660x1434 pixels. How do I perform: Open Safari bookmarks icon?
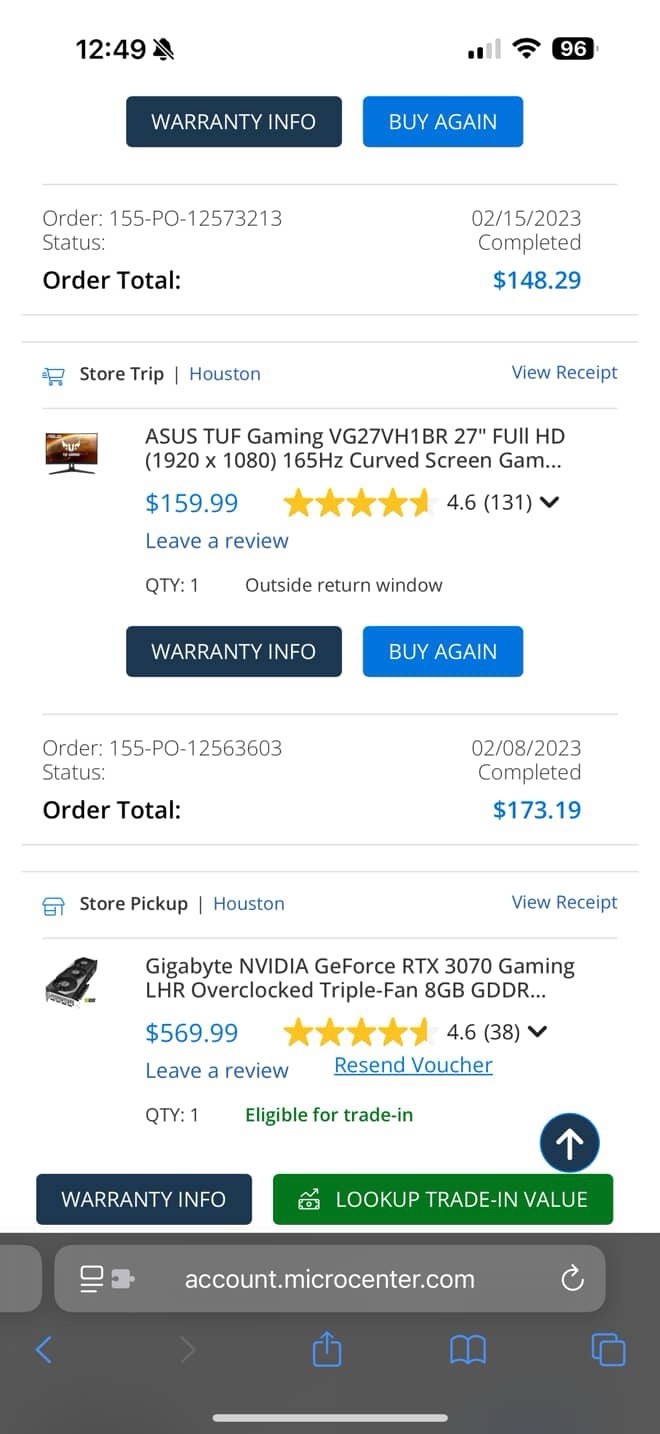[467, 1350]
